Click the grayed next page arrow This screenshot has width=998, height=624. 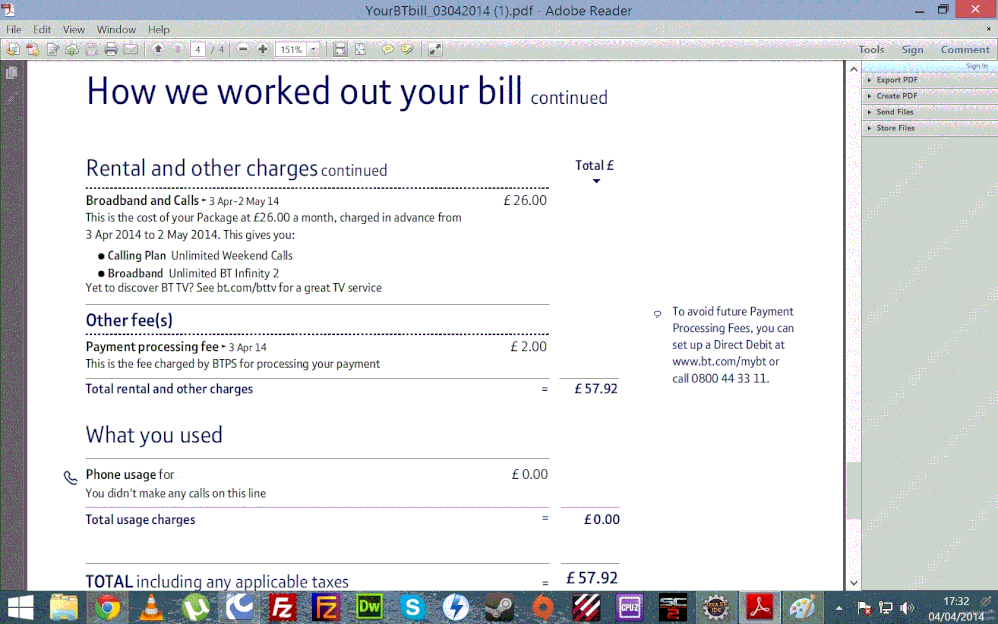click(178, 49)
